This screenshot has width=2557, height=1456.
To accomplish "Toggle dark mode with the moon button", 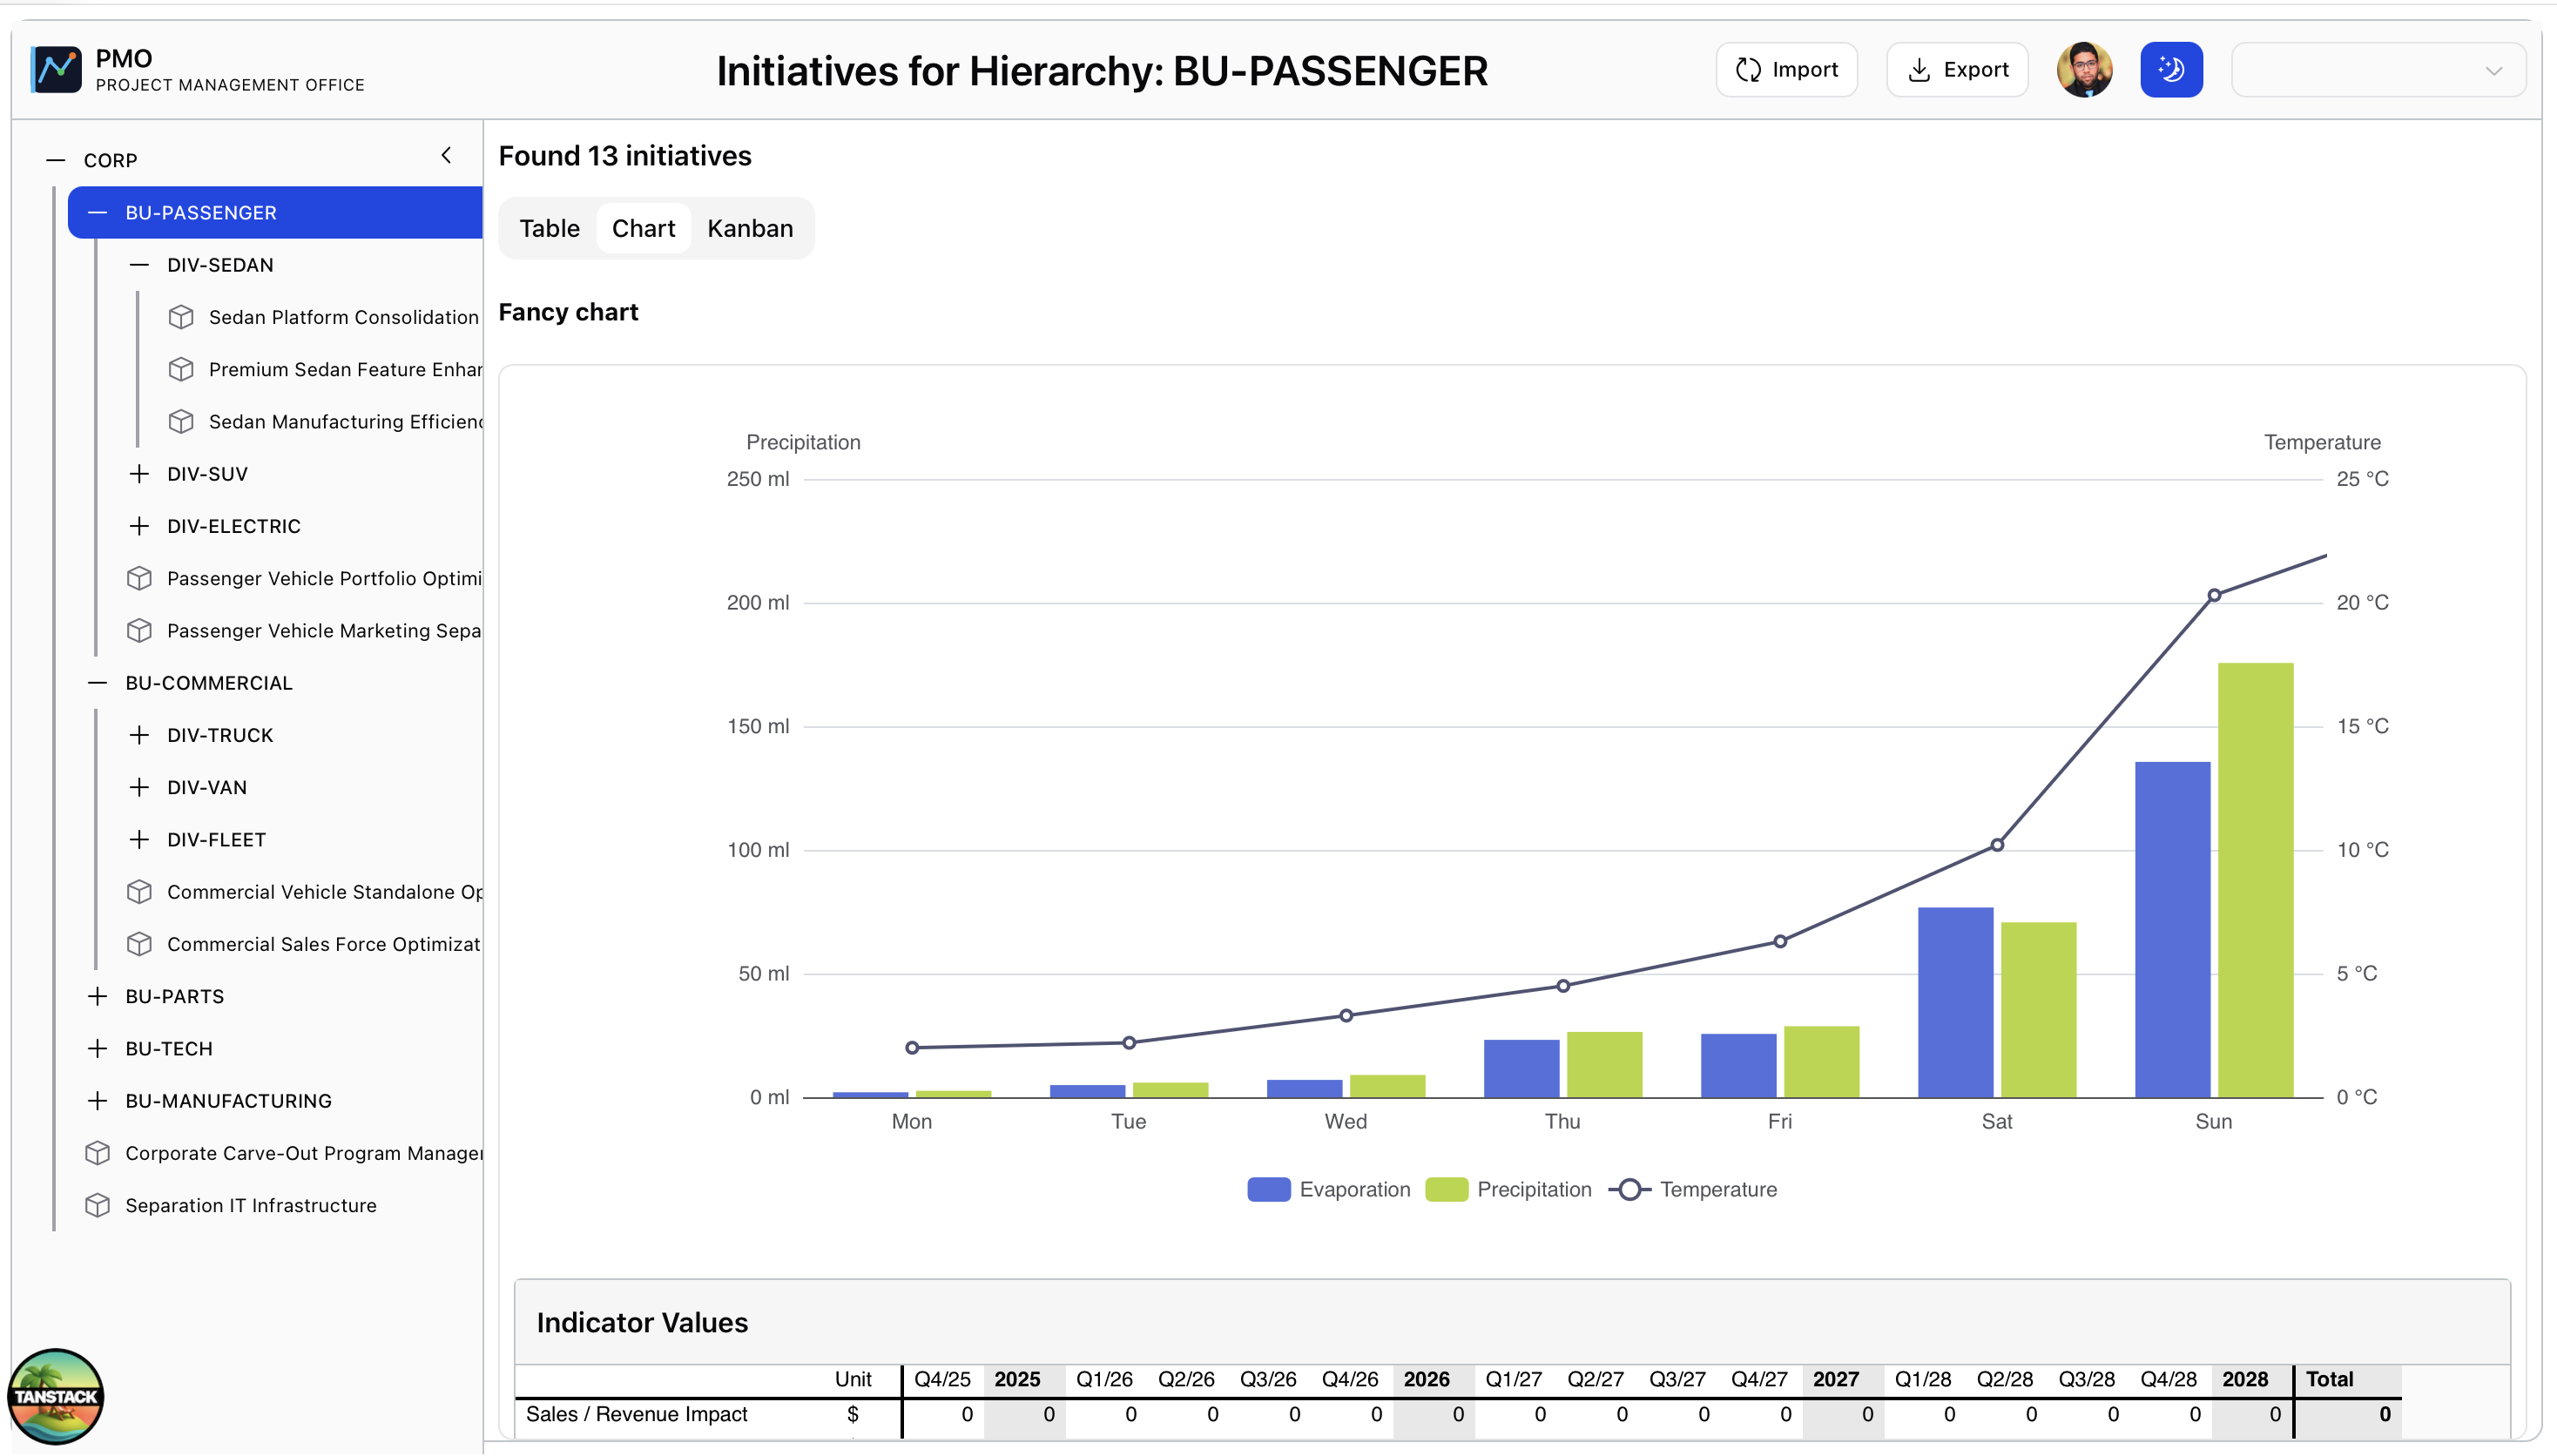I will coord(2170,69).
